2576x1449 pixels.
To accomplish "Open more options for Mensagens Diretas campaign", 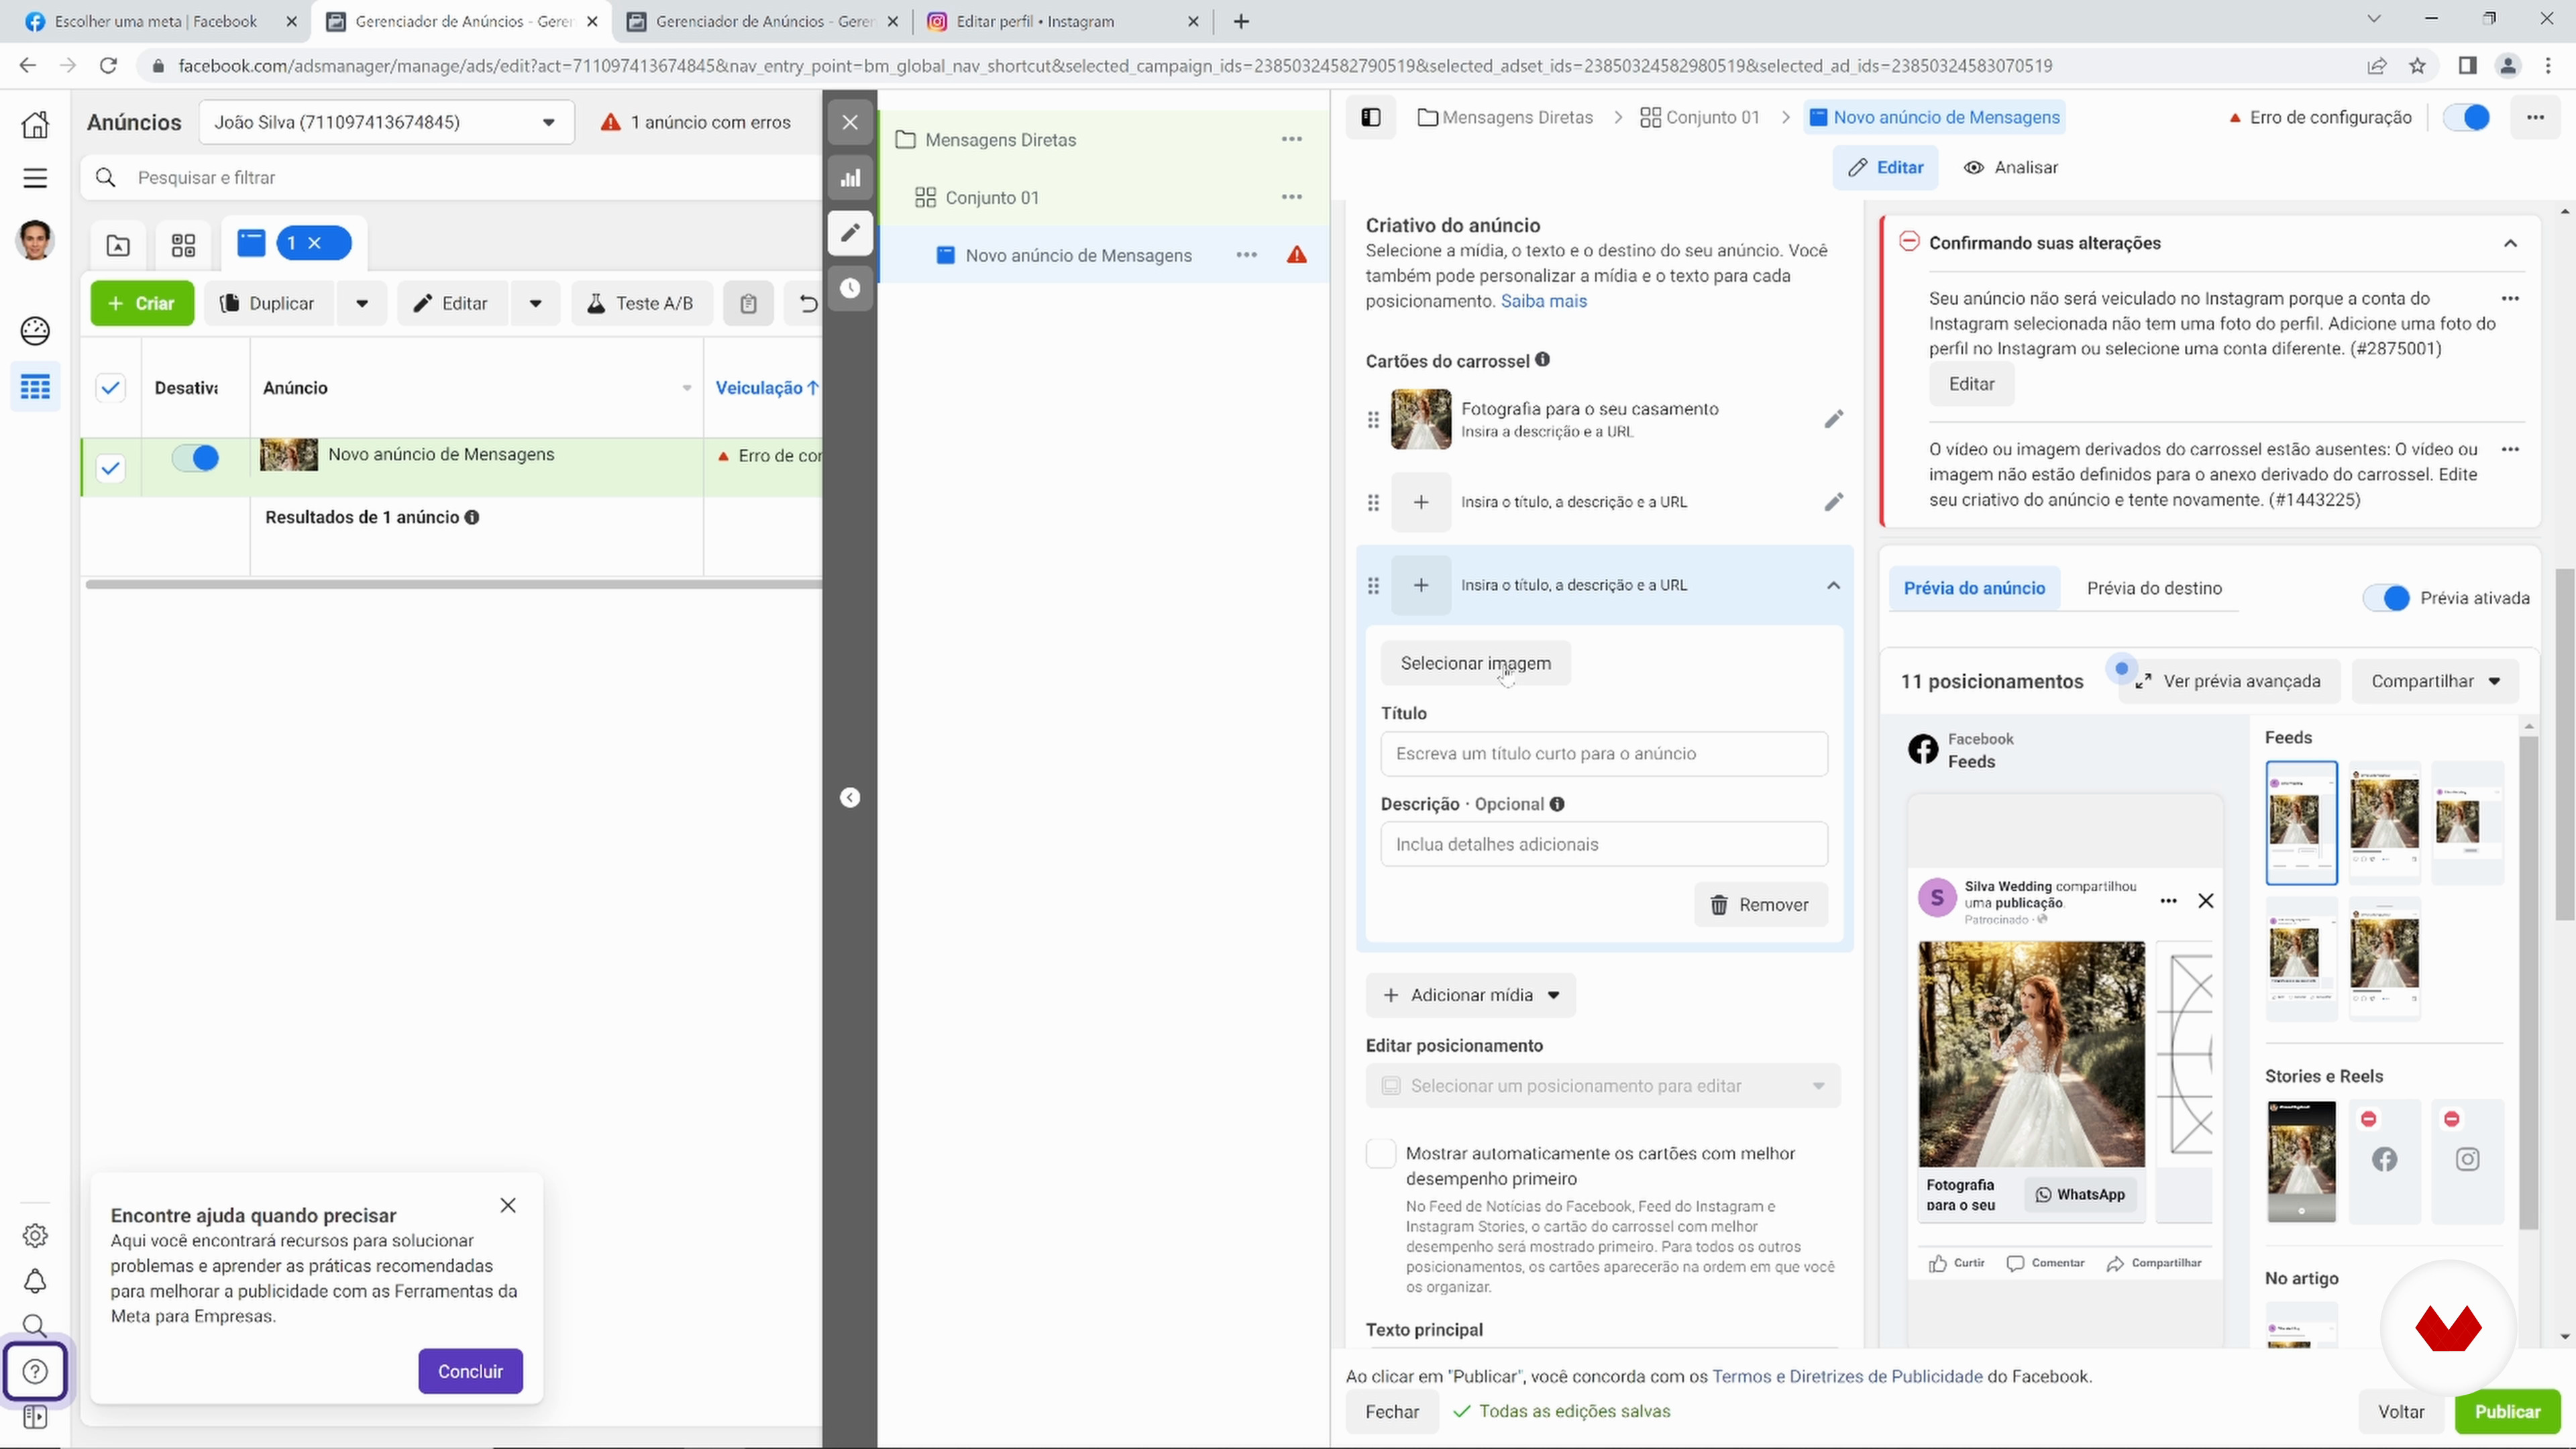I will tap(1292, 140).
